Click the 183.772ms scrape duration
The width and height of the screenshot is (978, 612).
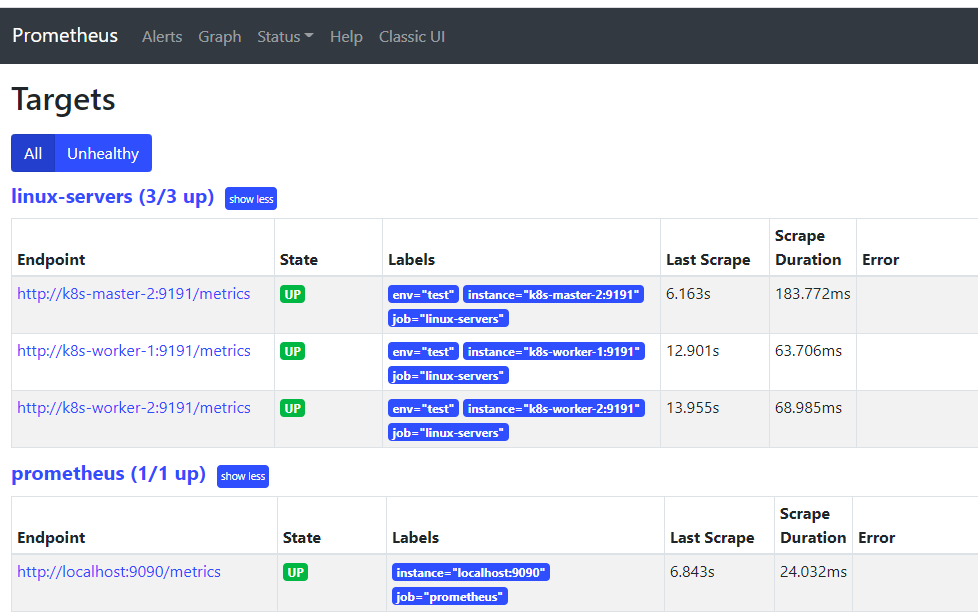[813, 294]
